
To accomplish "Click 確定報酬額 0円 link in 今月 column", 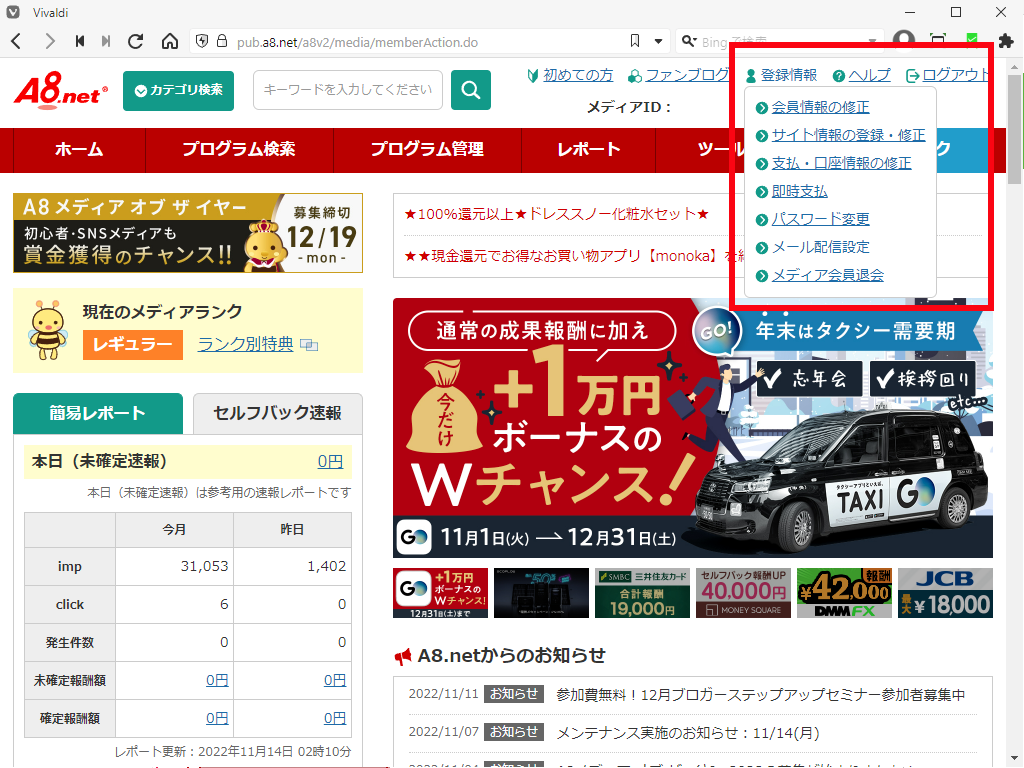I will [217, 718].
